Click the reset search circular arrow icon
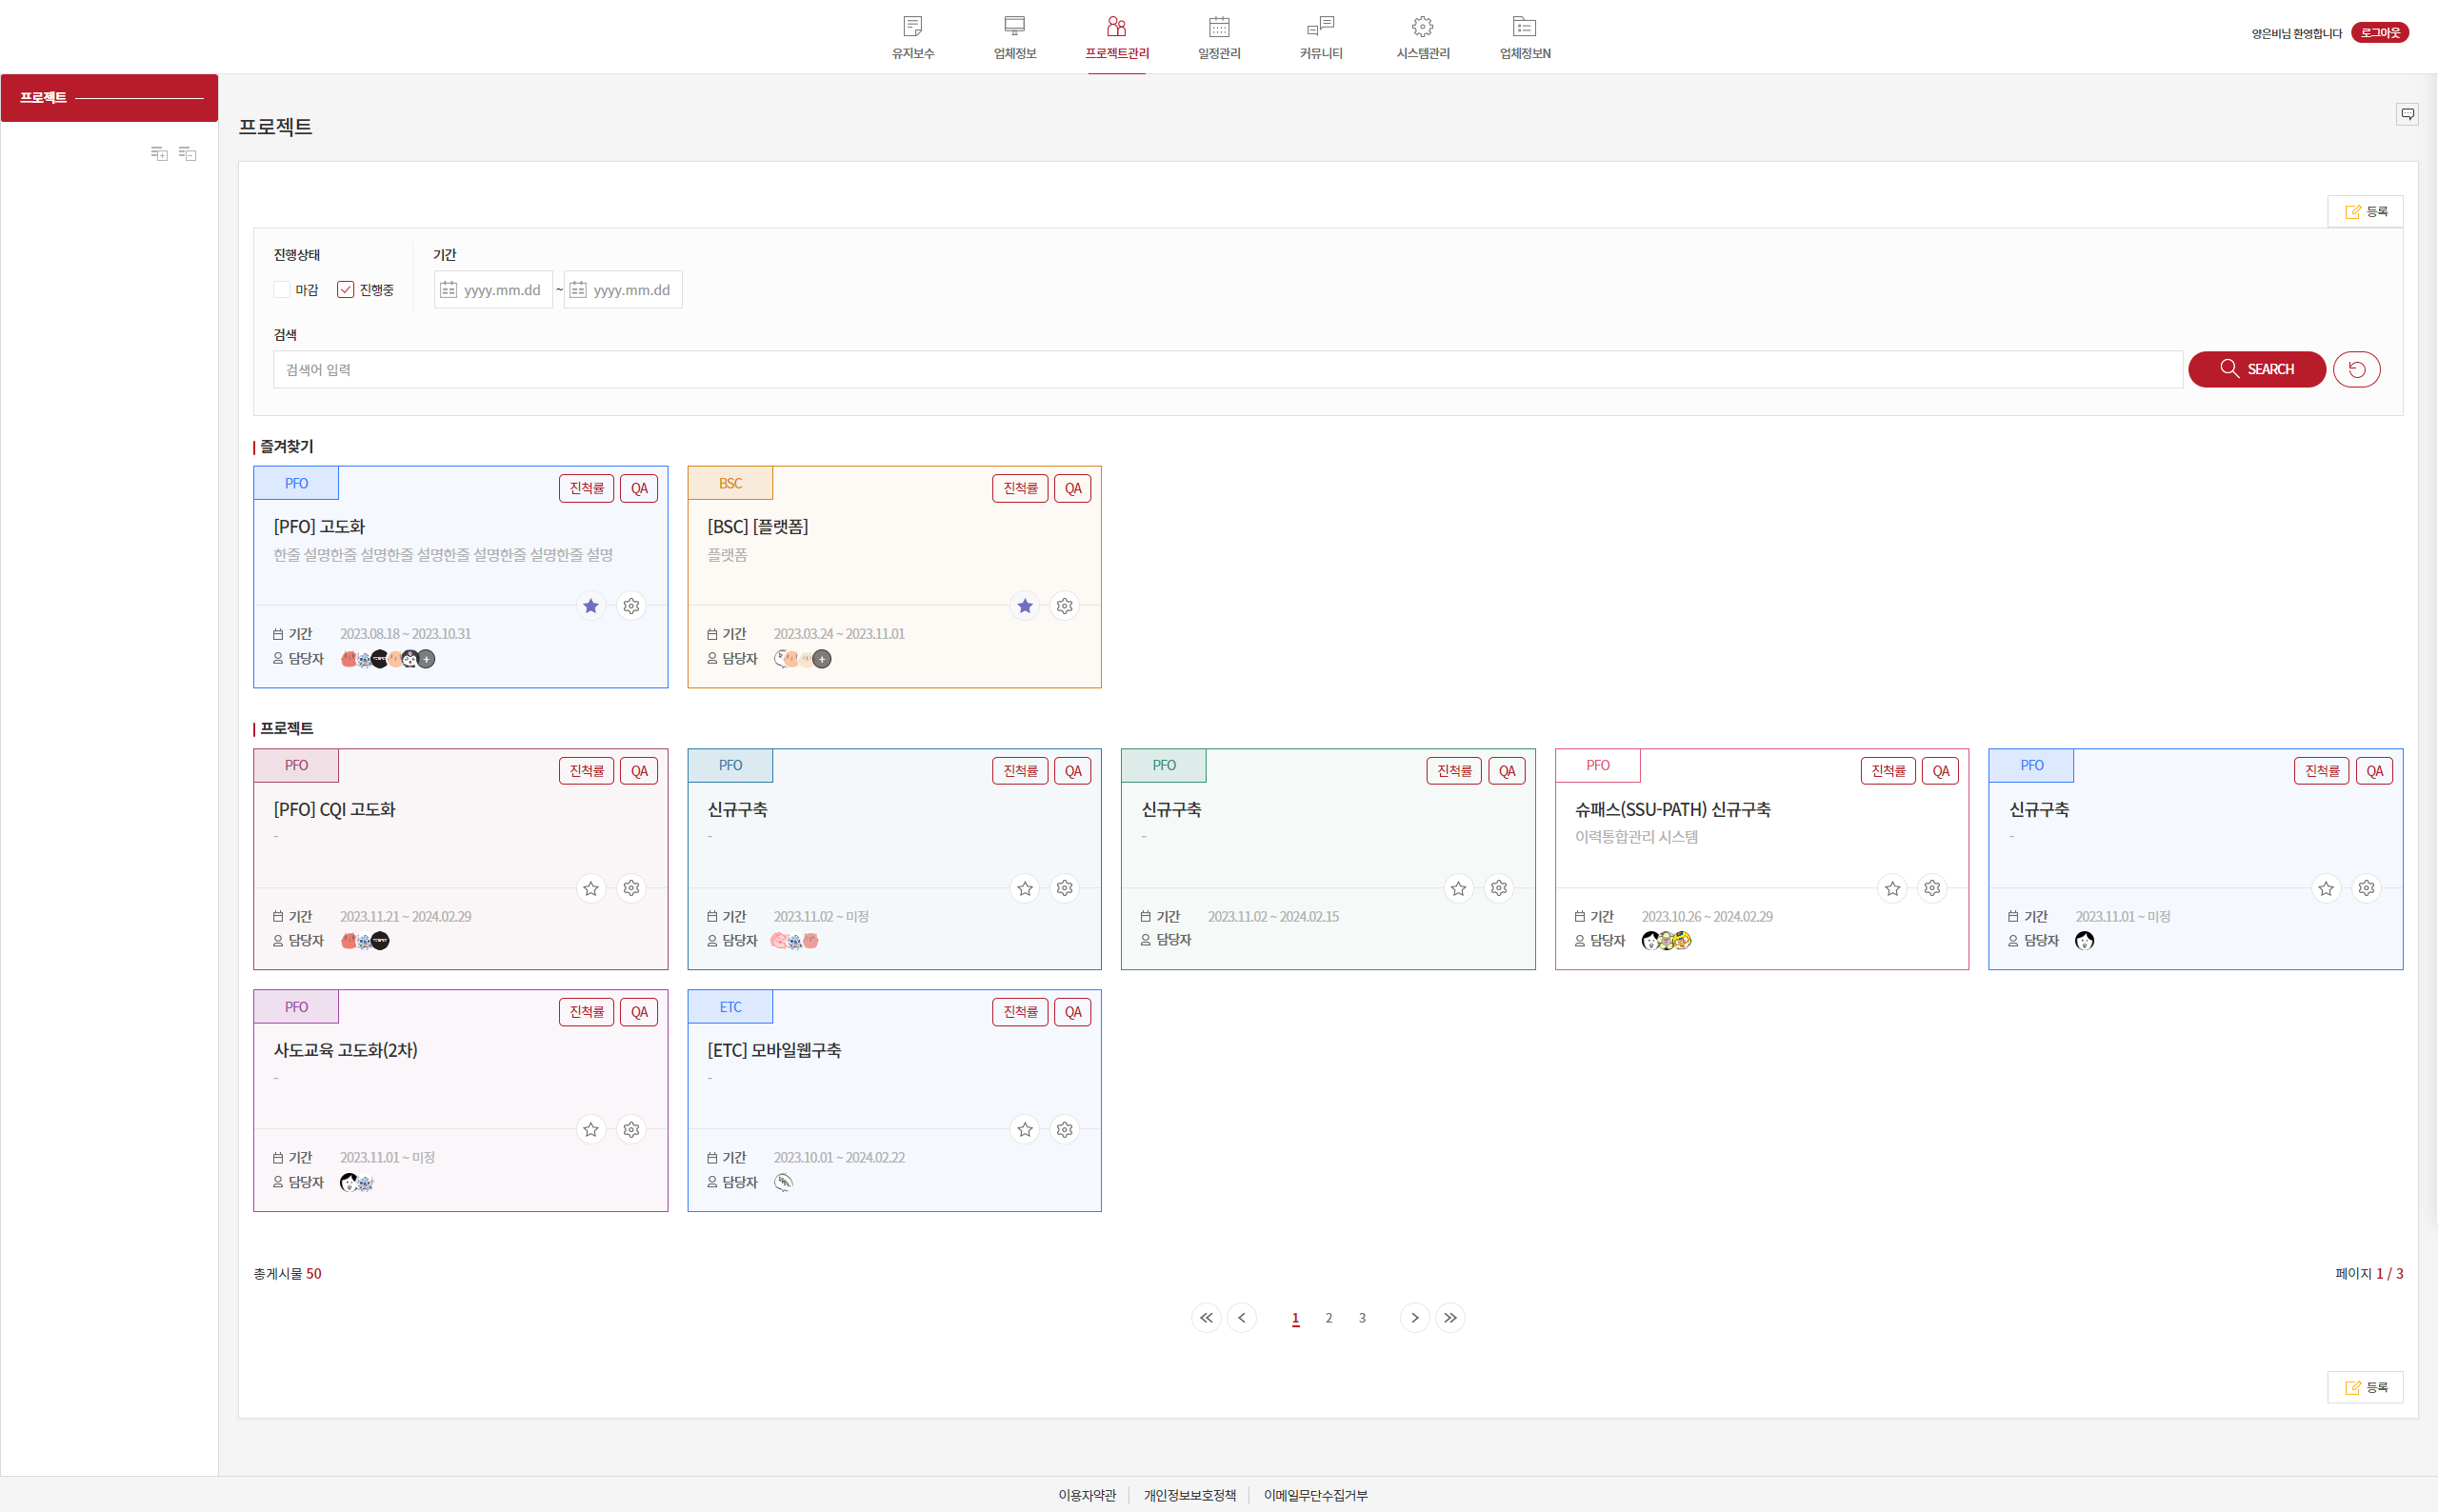Image resolution: width=2438 pixels, height=1512 pixels. click(x=2356, y=369)
